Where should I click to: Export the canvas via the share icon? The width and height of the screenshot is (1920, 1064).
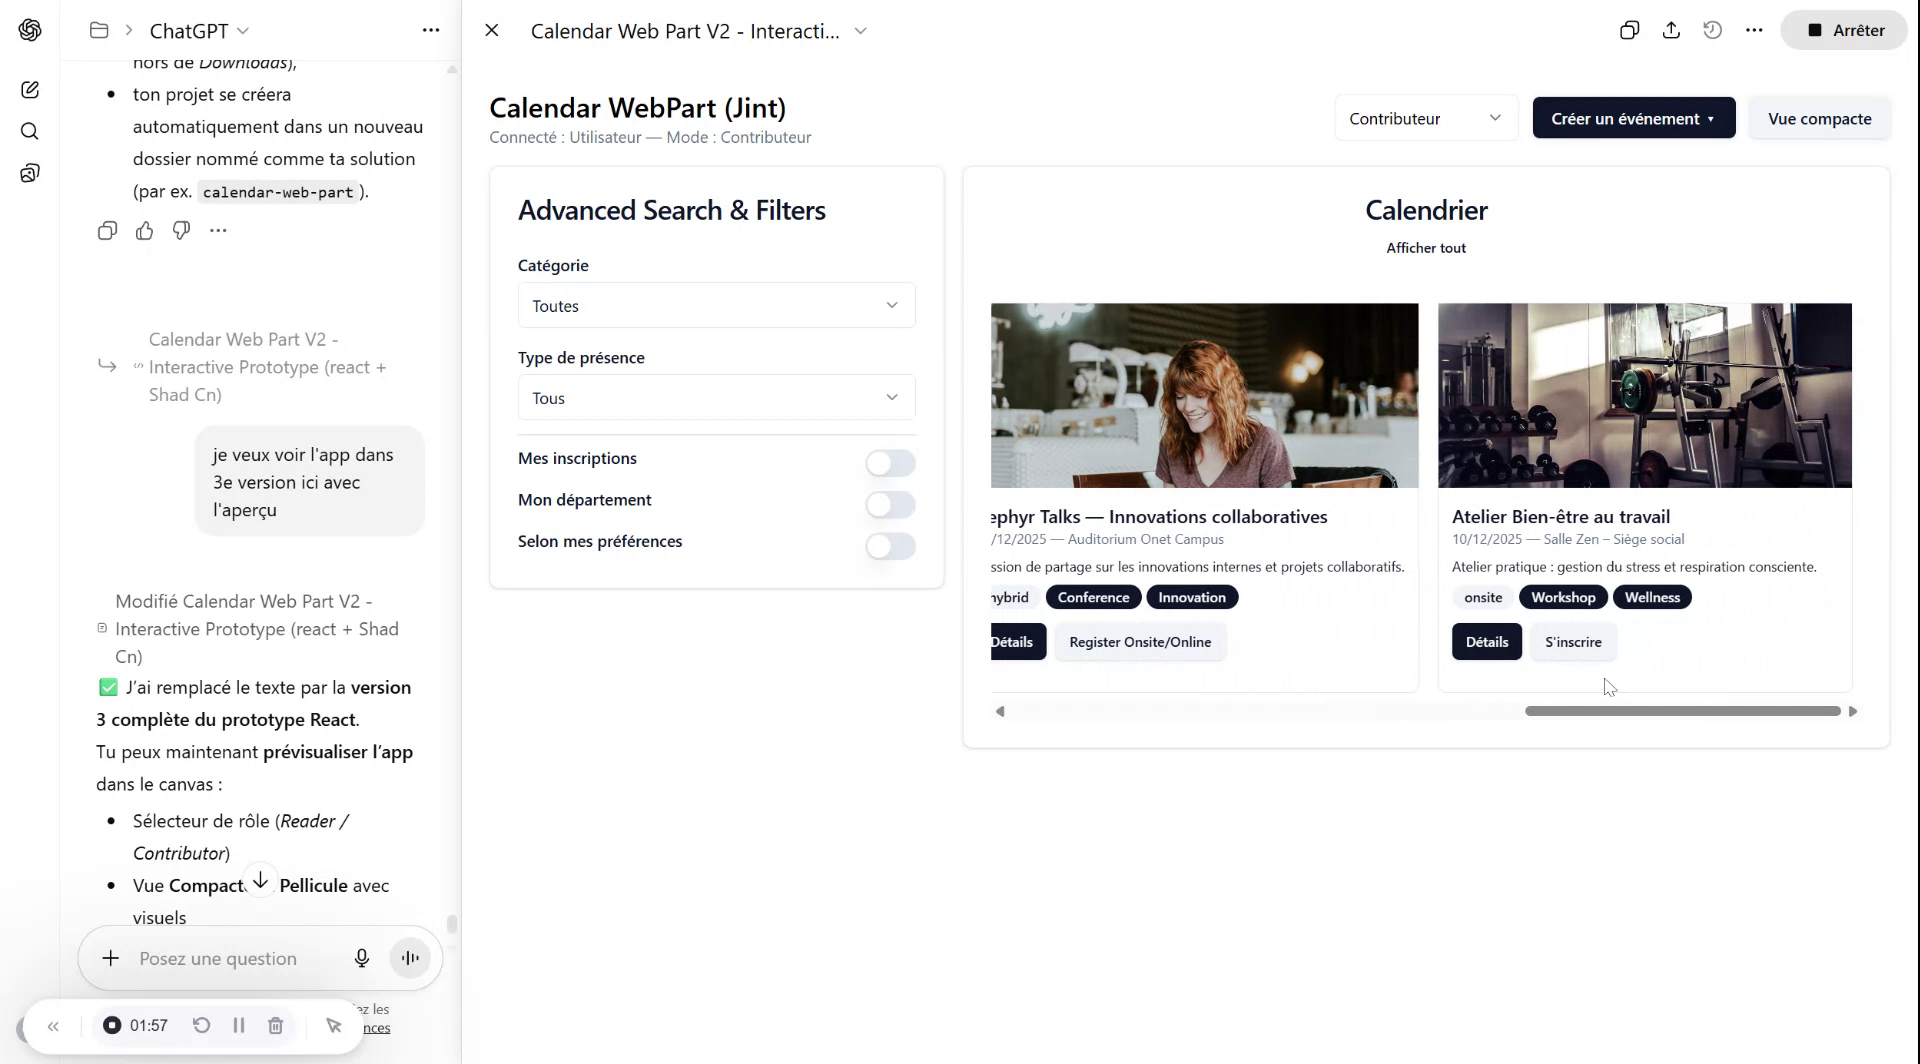1671,30
